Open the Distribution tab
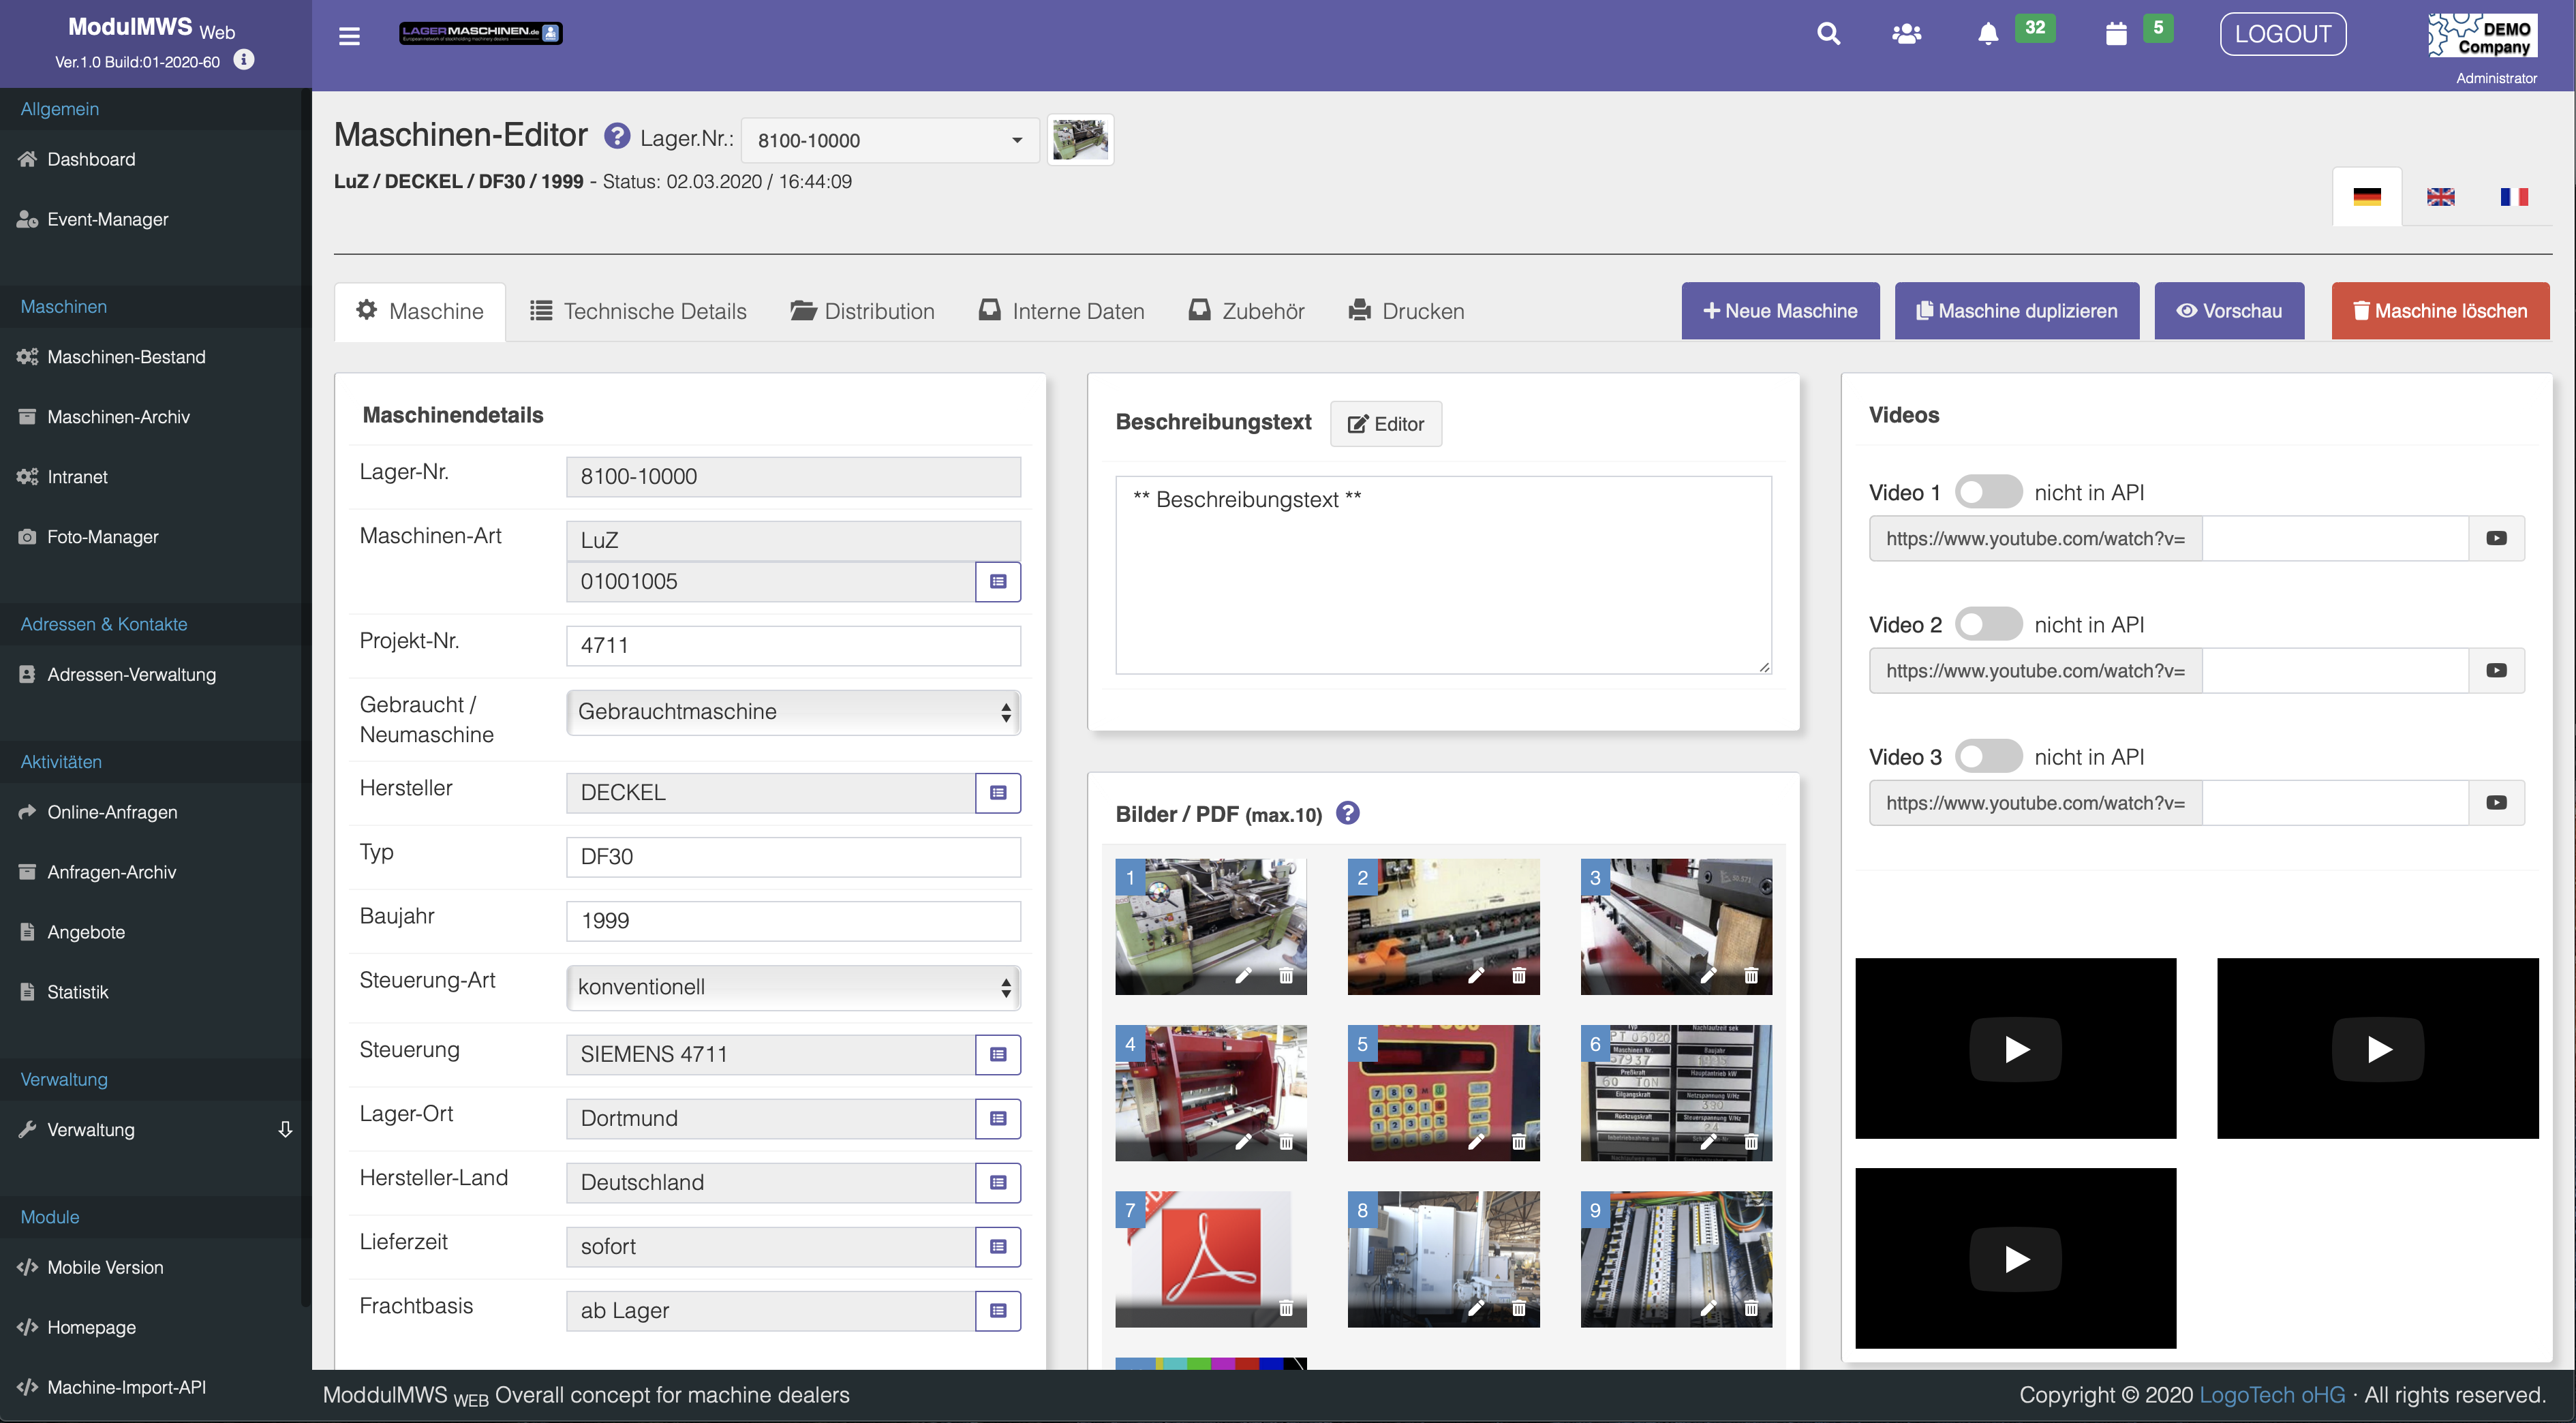The image size is (2576, 1423). click(862, 312)
